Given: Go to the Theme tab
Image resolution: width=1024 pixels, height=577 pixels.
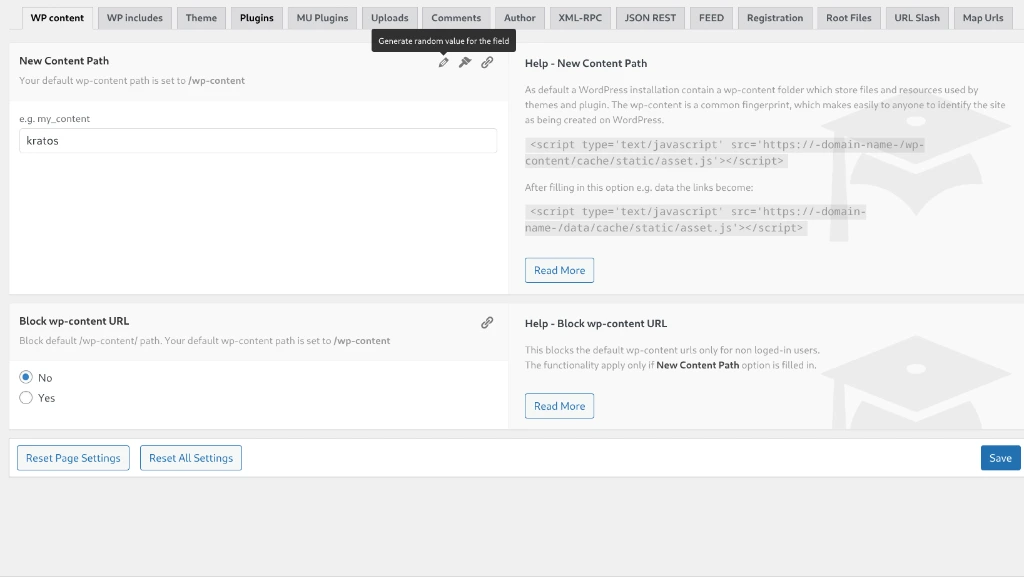Looking at the screenshot, I should pyautogui.click(x=201, y=18).
